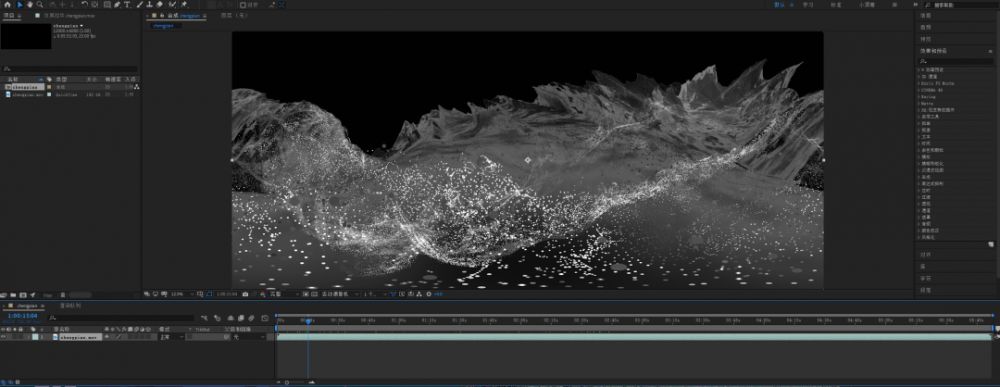The height and width of the screenshot is (387, 1000).
Task: Toggle the hide shy layers switch in timeline
Action: pos(231,318)
